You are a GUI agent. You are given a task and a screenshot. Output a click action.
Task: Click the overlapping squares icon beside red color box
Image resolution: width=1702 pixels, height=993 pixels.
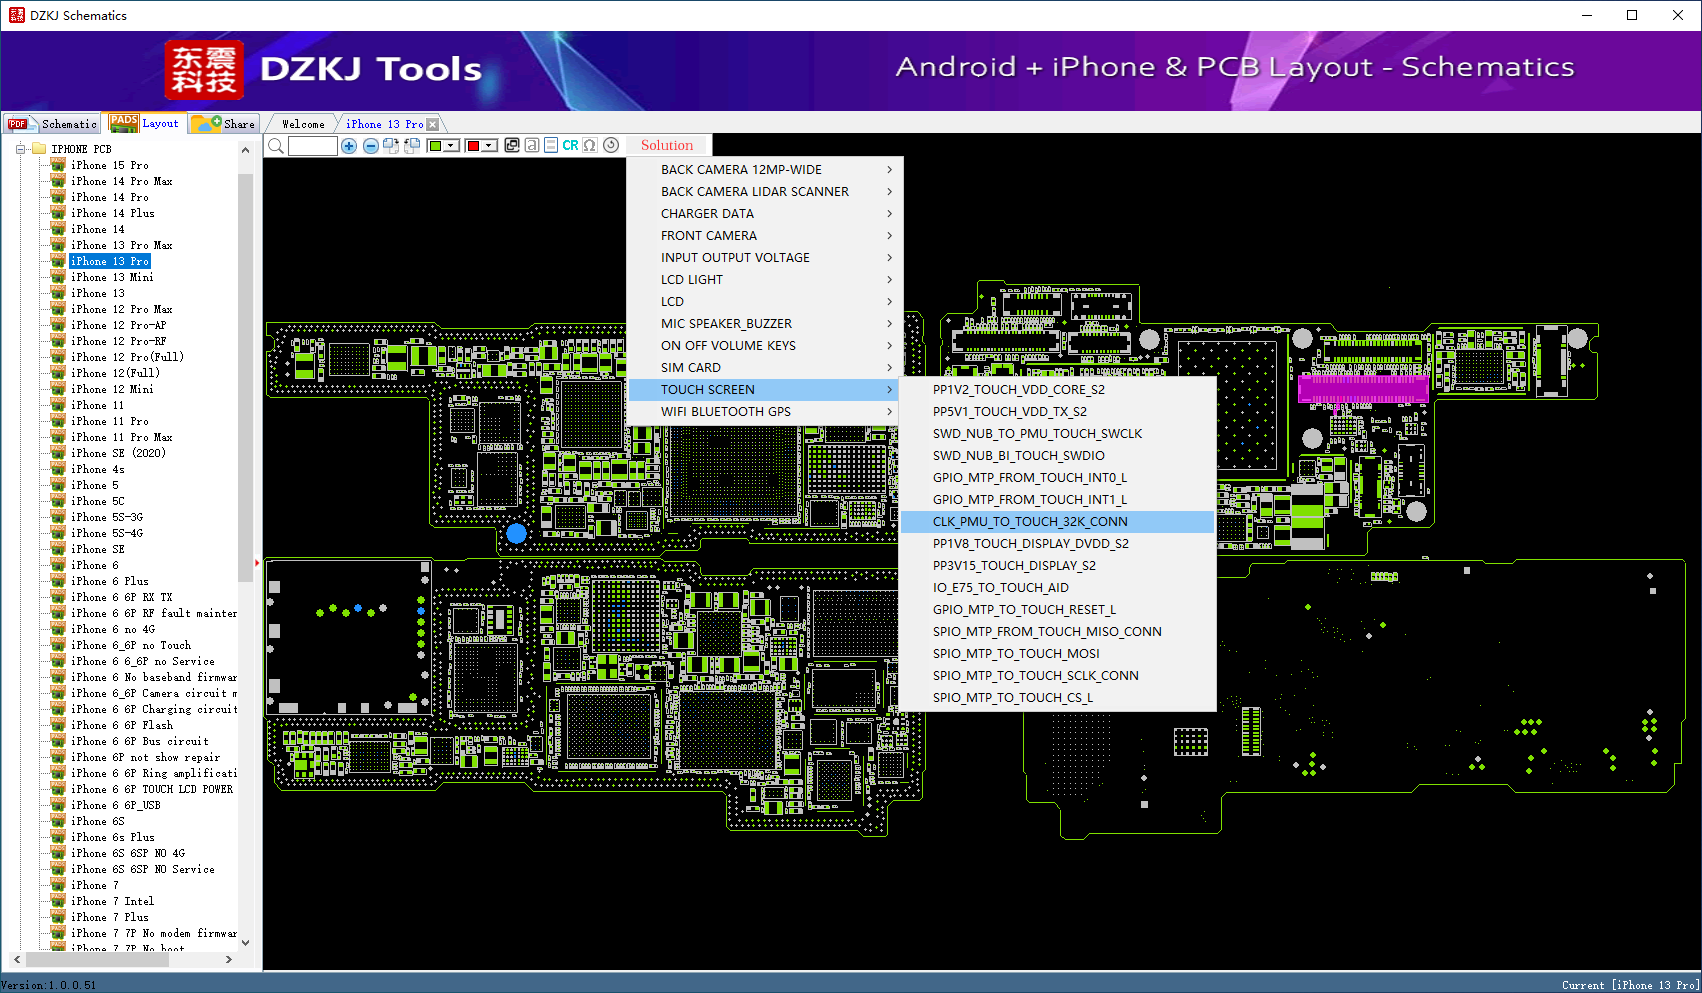point(512,145)
